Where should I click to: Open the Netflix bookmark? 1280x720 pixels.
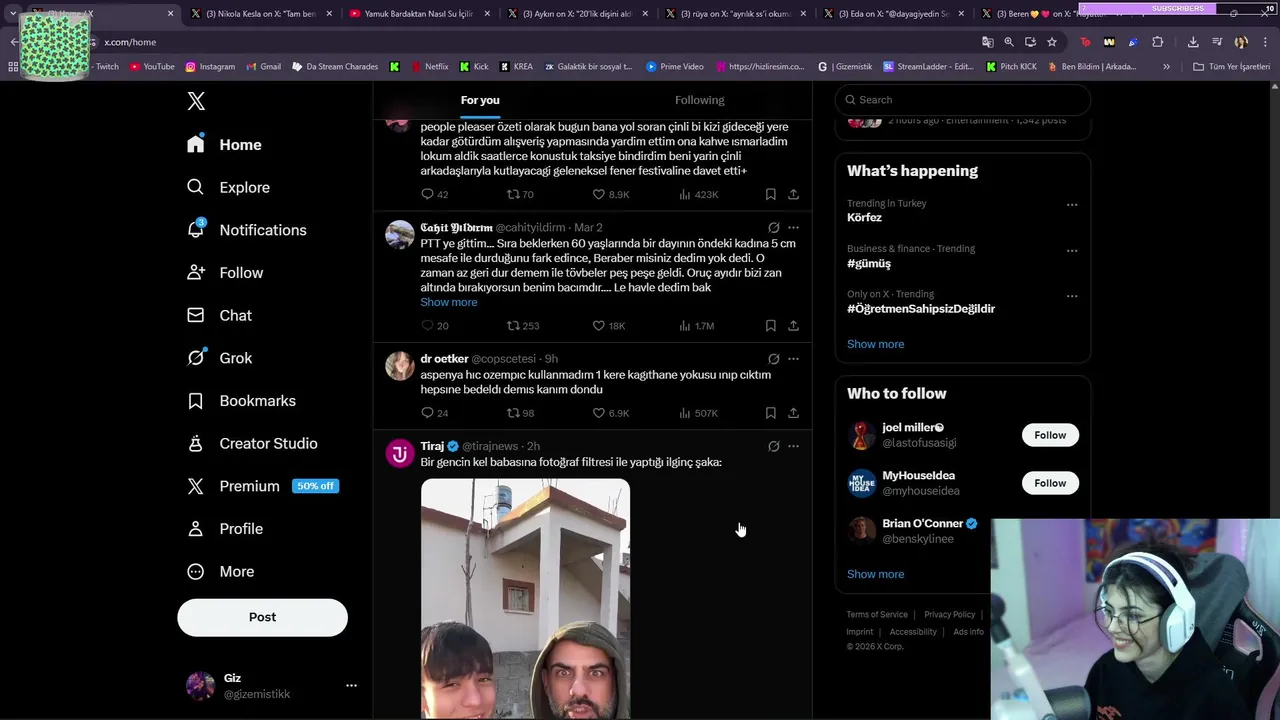tap(428, 67)
